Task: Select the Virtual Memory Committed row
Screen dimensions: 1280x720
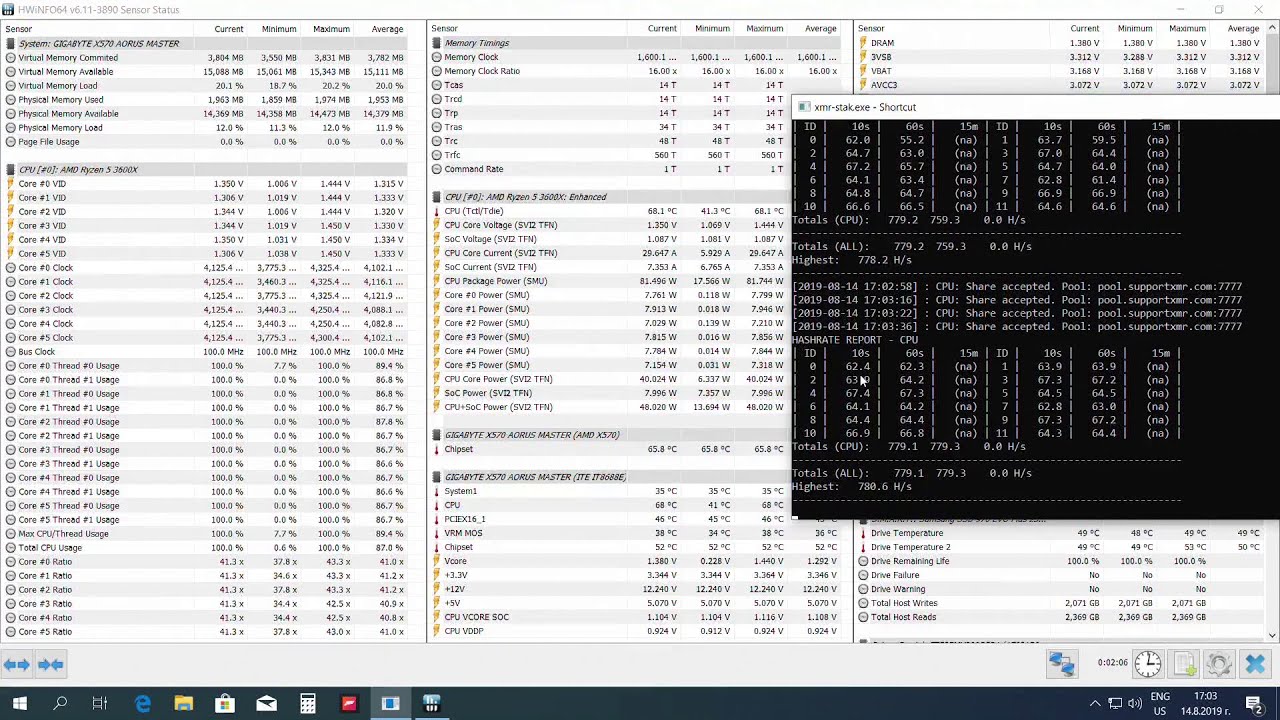Action: pos(205,58)
